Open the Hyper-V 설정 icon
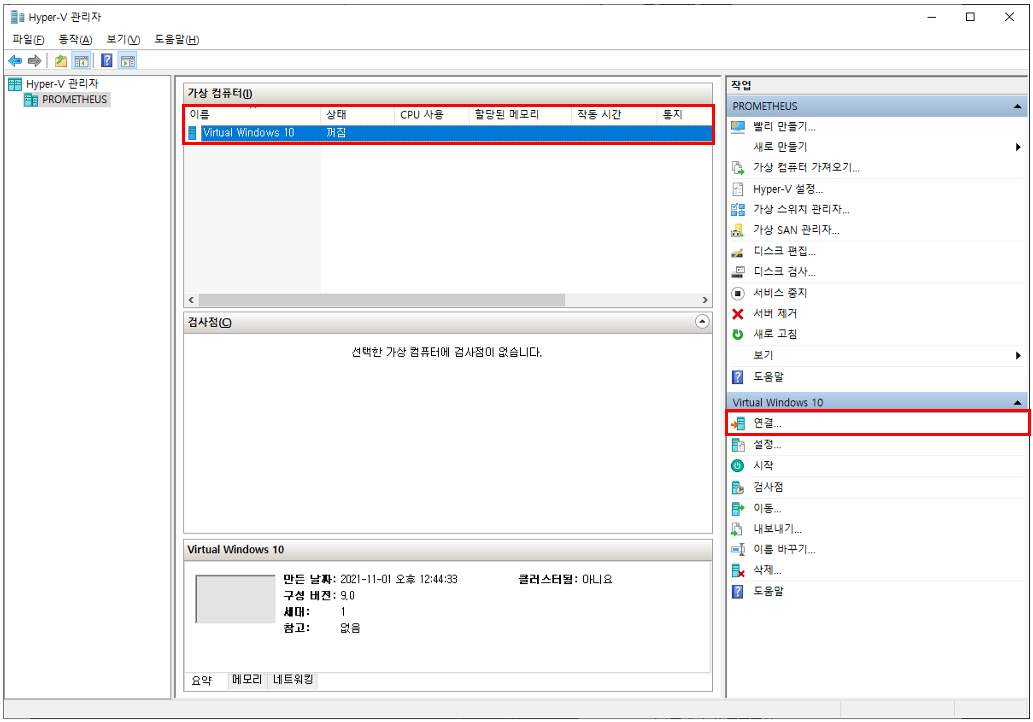This screenshot has height=722, width=1033. click(738, 189)
